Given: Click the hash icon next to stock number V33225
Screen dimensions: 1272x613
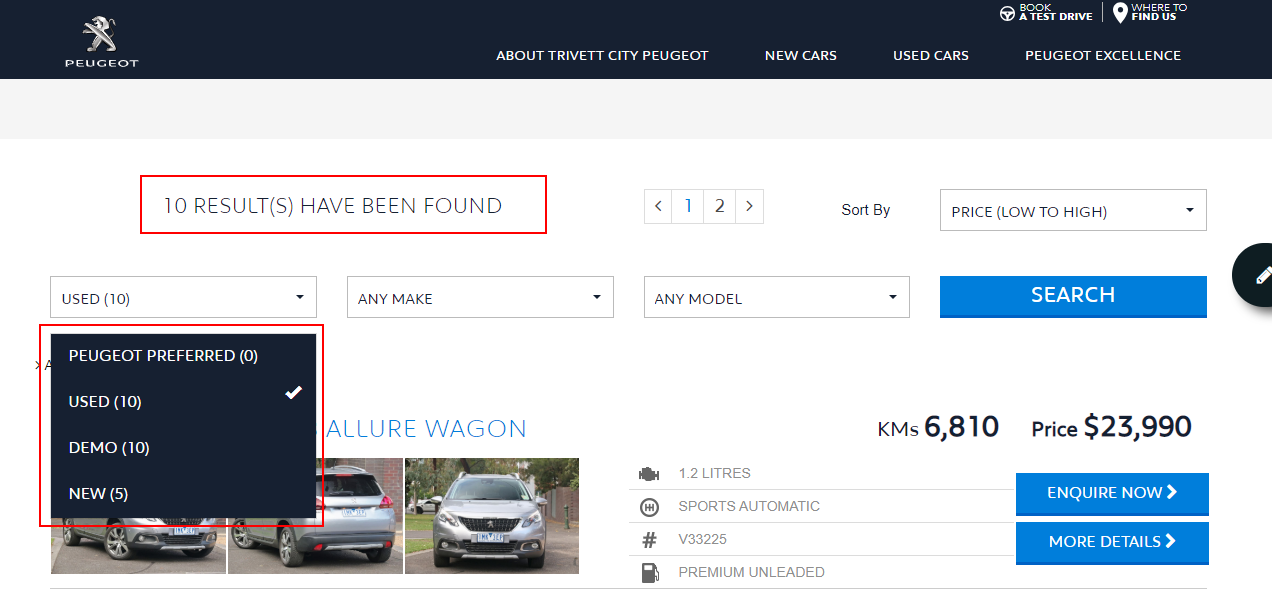Looking at the screenshot, I should [649, 539].
